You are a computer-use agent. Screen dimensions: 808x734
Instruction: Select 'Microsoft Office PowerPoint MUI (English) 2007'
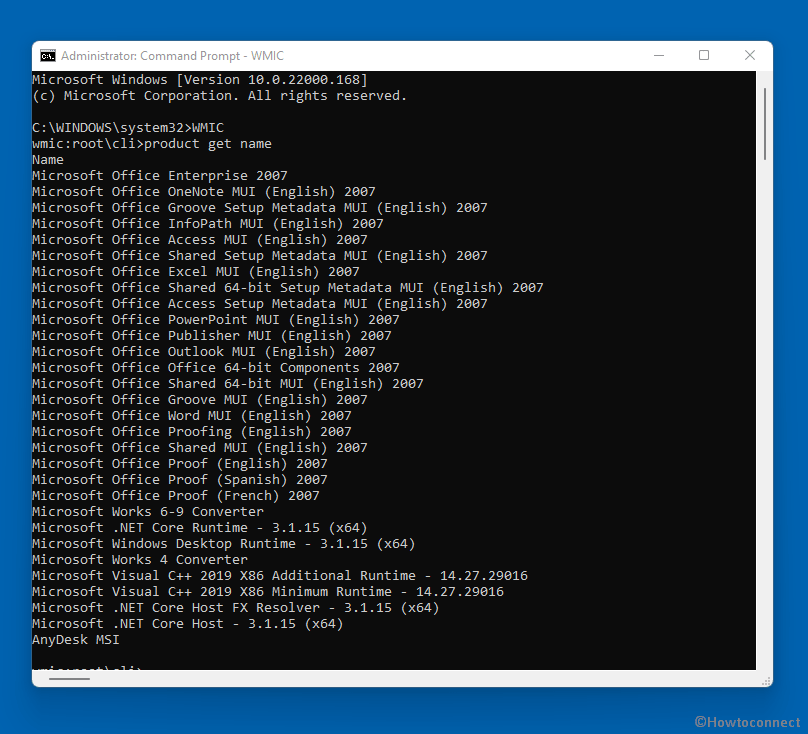tap(216, 320)
